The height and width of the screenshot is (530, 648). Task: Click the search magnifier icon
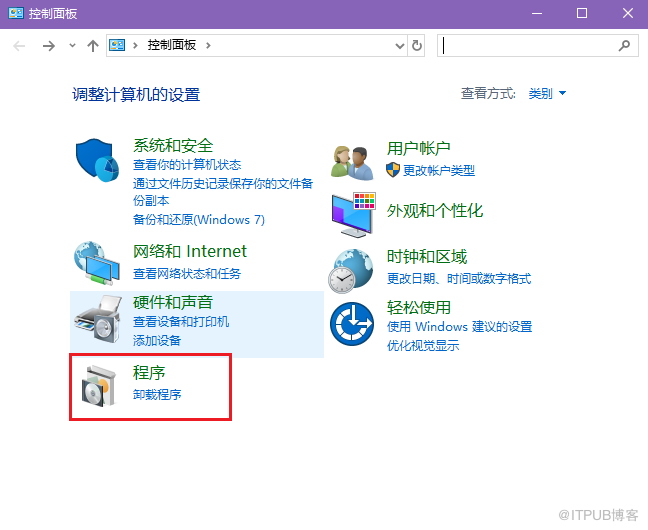point(624,45)
